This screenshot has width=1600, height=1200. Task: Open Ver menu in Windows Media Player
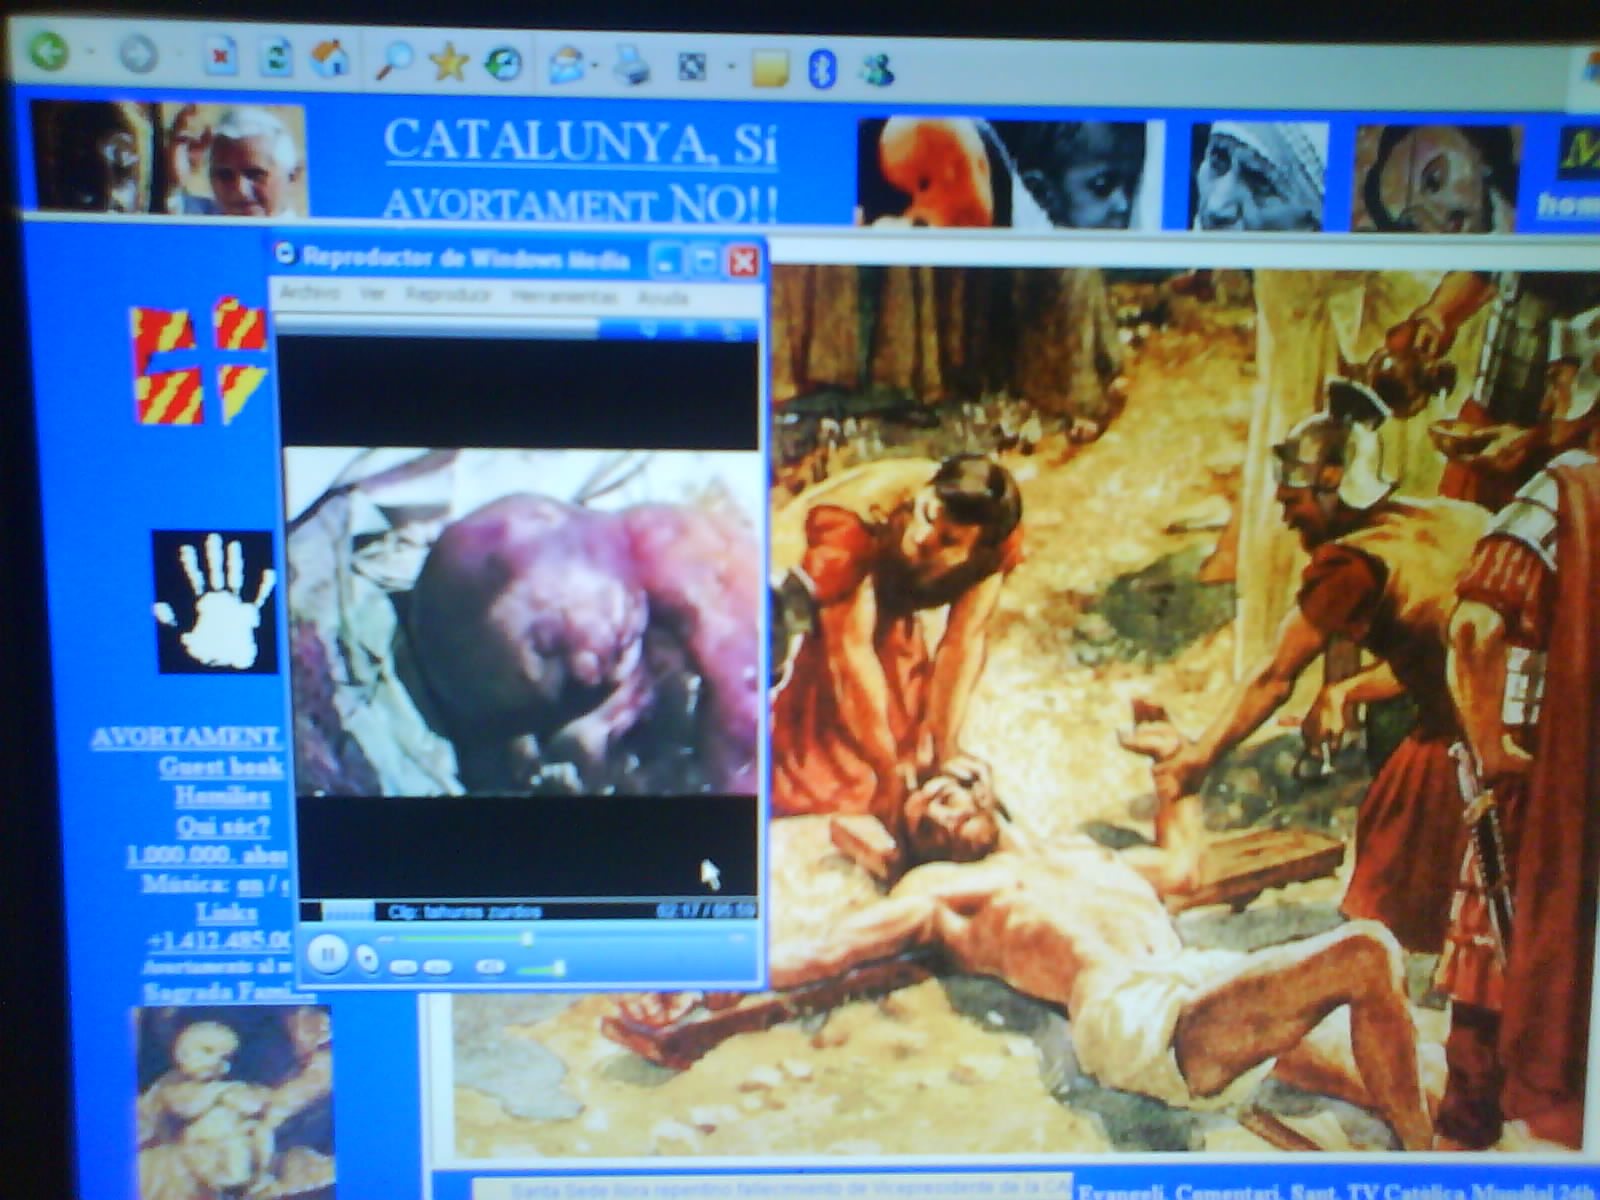[x=373, y=294]
